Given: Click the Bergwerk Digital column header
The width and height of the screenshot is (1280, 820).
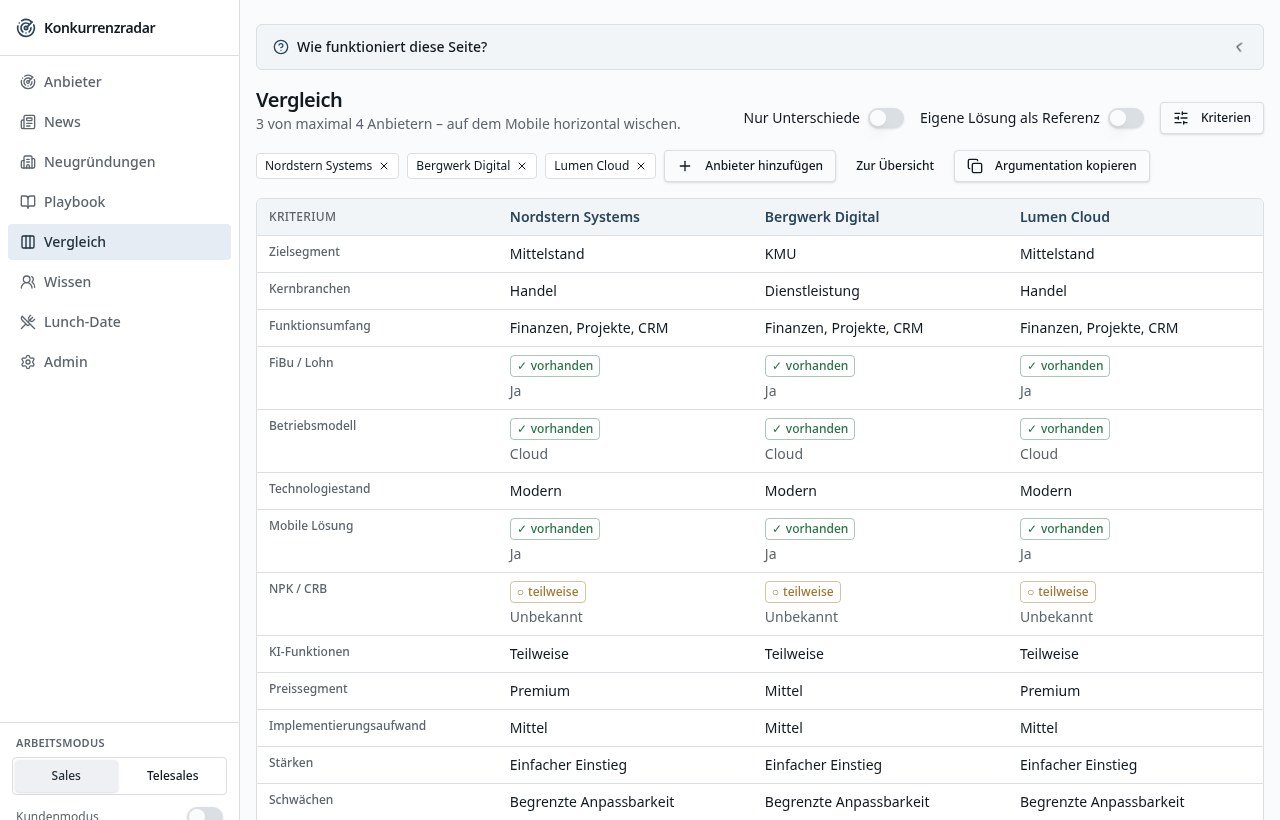Looking at the screenshot, I should pos(822,217).
